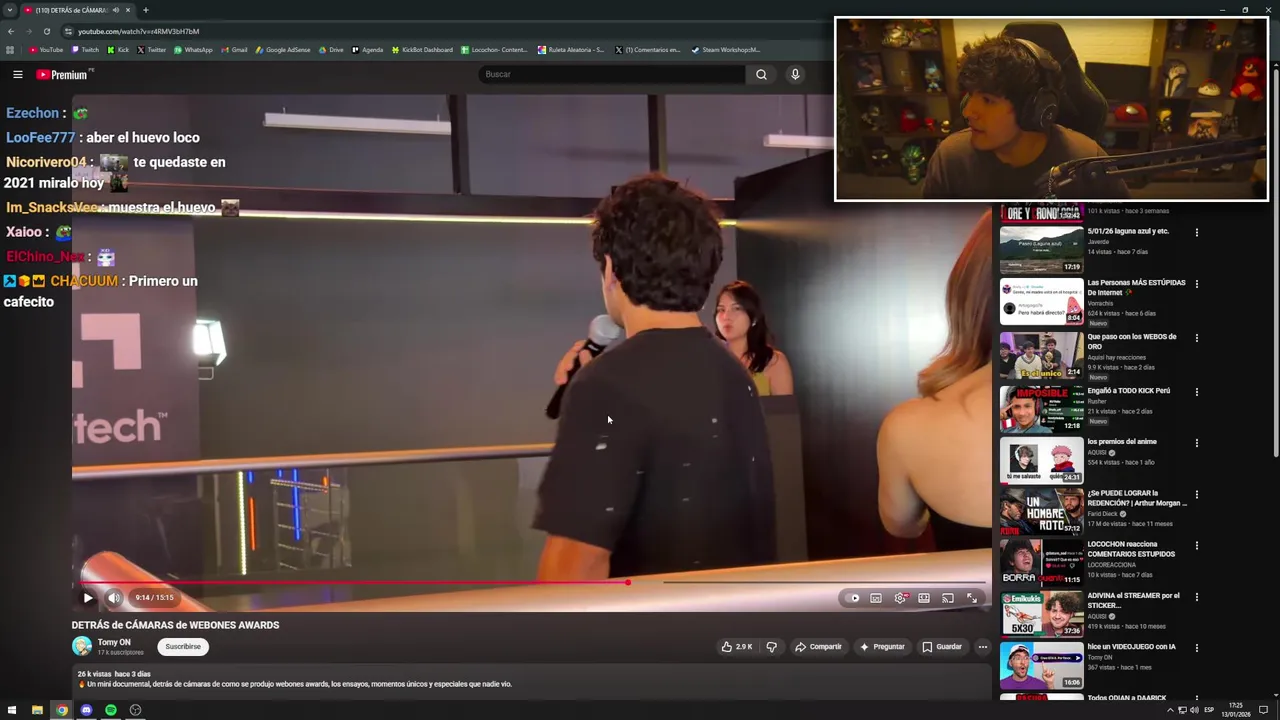Open Tomy ON channel name link
1280x720 pixels.
[114, 642]
